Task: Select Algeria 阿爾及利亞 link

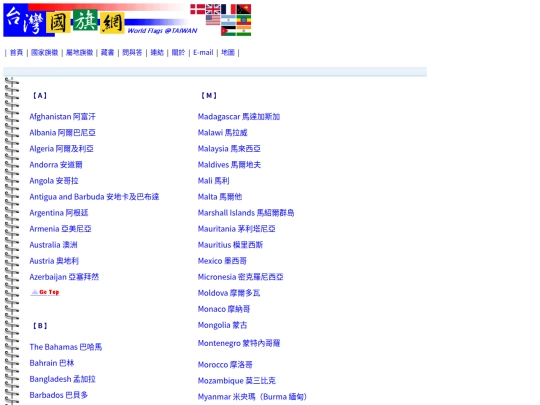Action: (61, 149)
